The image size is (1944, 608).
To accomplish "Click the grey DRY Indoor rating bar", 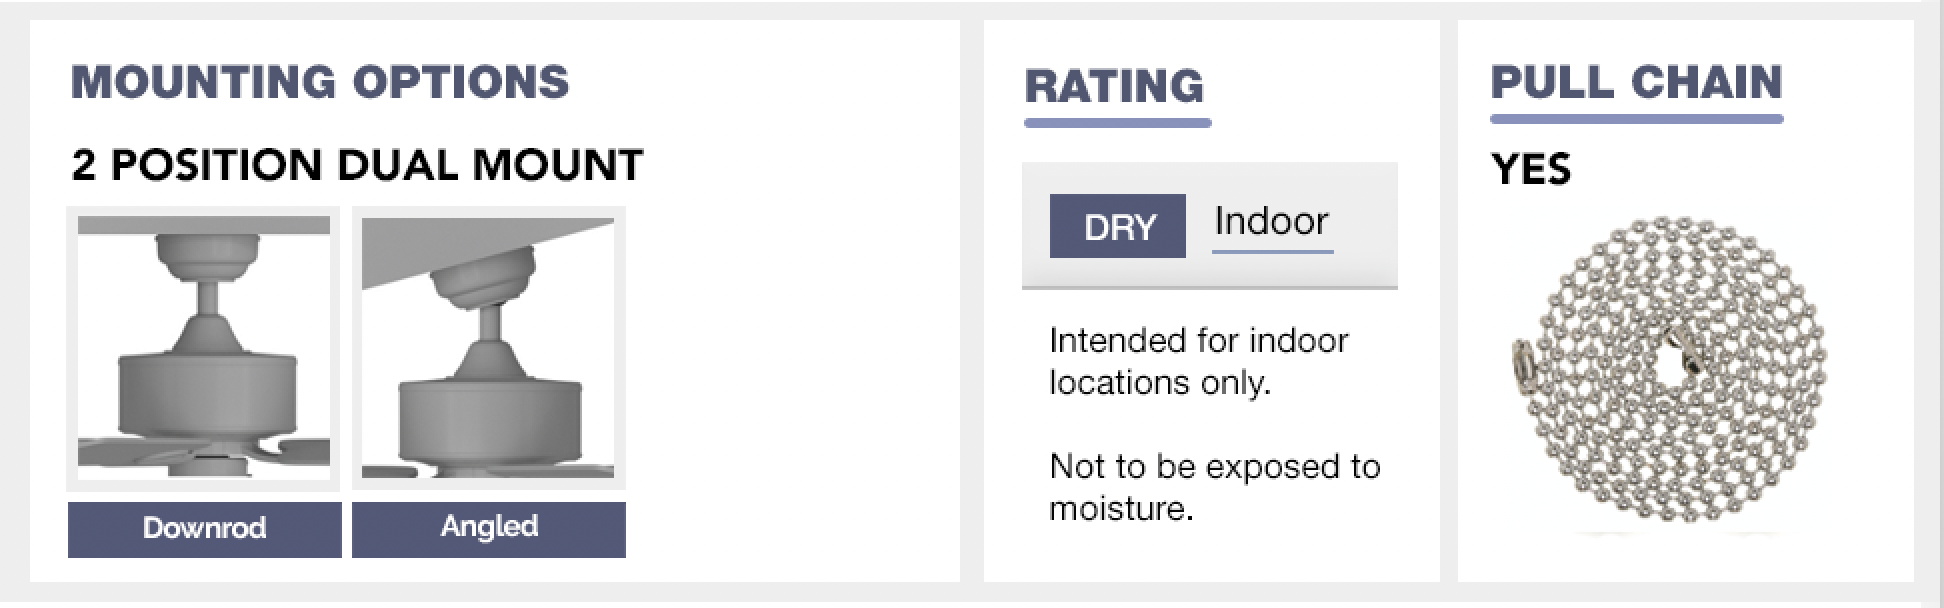I will click(1209, 226).
